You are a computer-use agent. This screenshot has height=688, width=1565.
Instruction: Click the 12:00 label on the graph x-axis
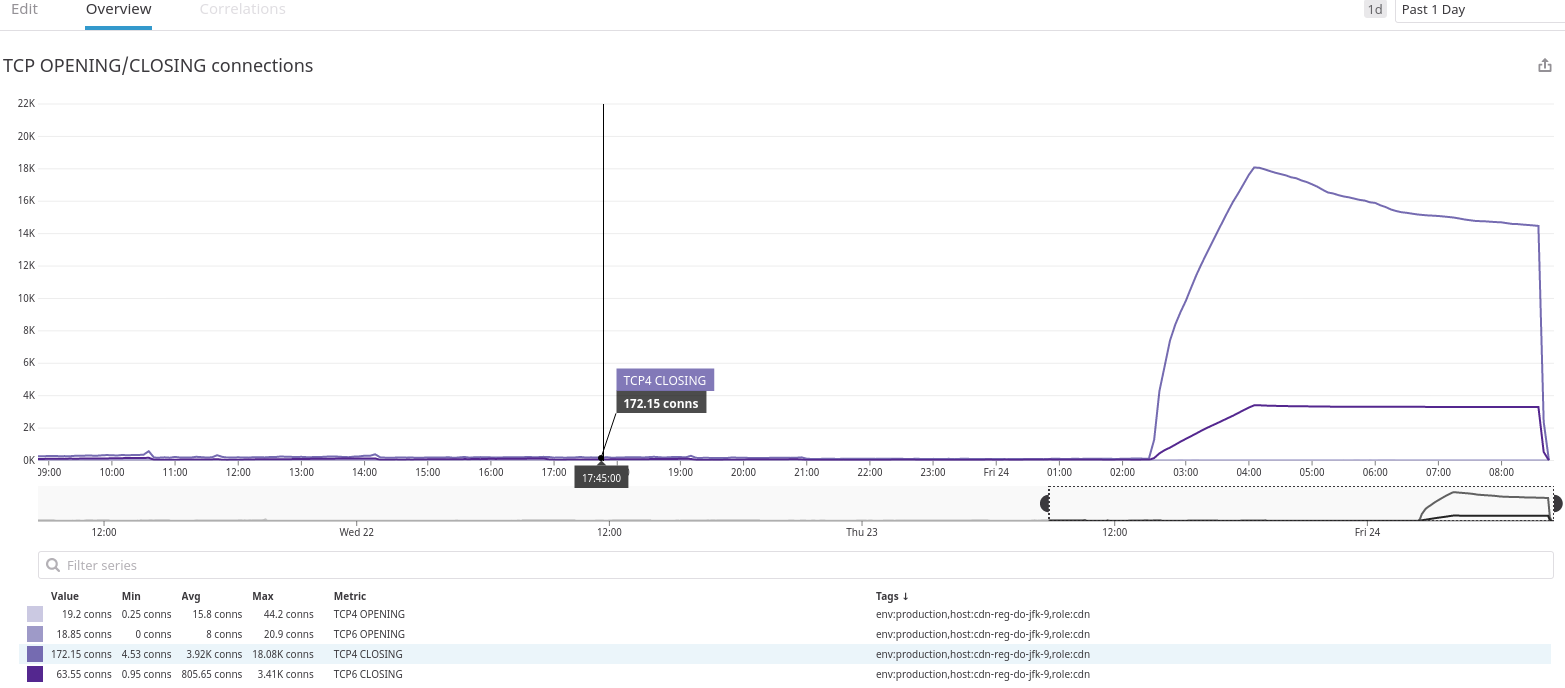point(238,472)
